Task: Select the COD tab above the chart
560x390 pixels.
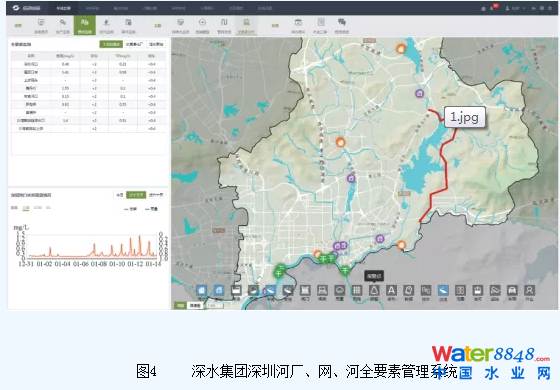Action: tap(38, 208)
